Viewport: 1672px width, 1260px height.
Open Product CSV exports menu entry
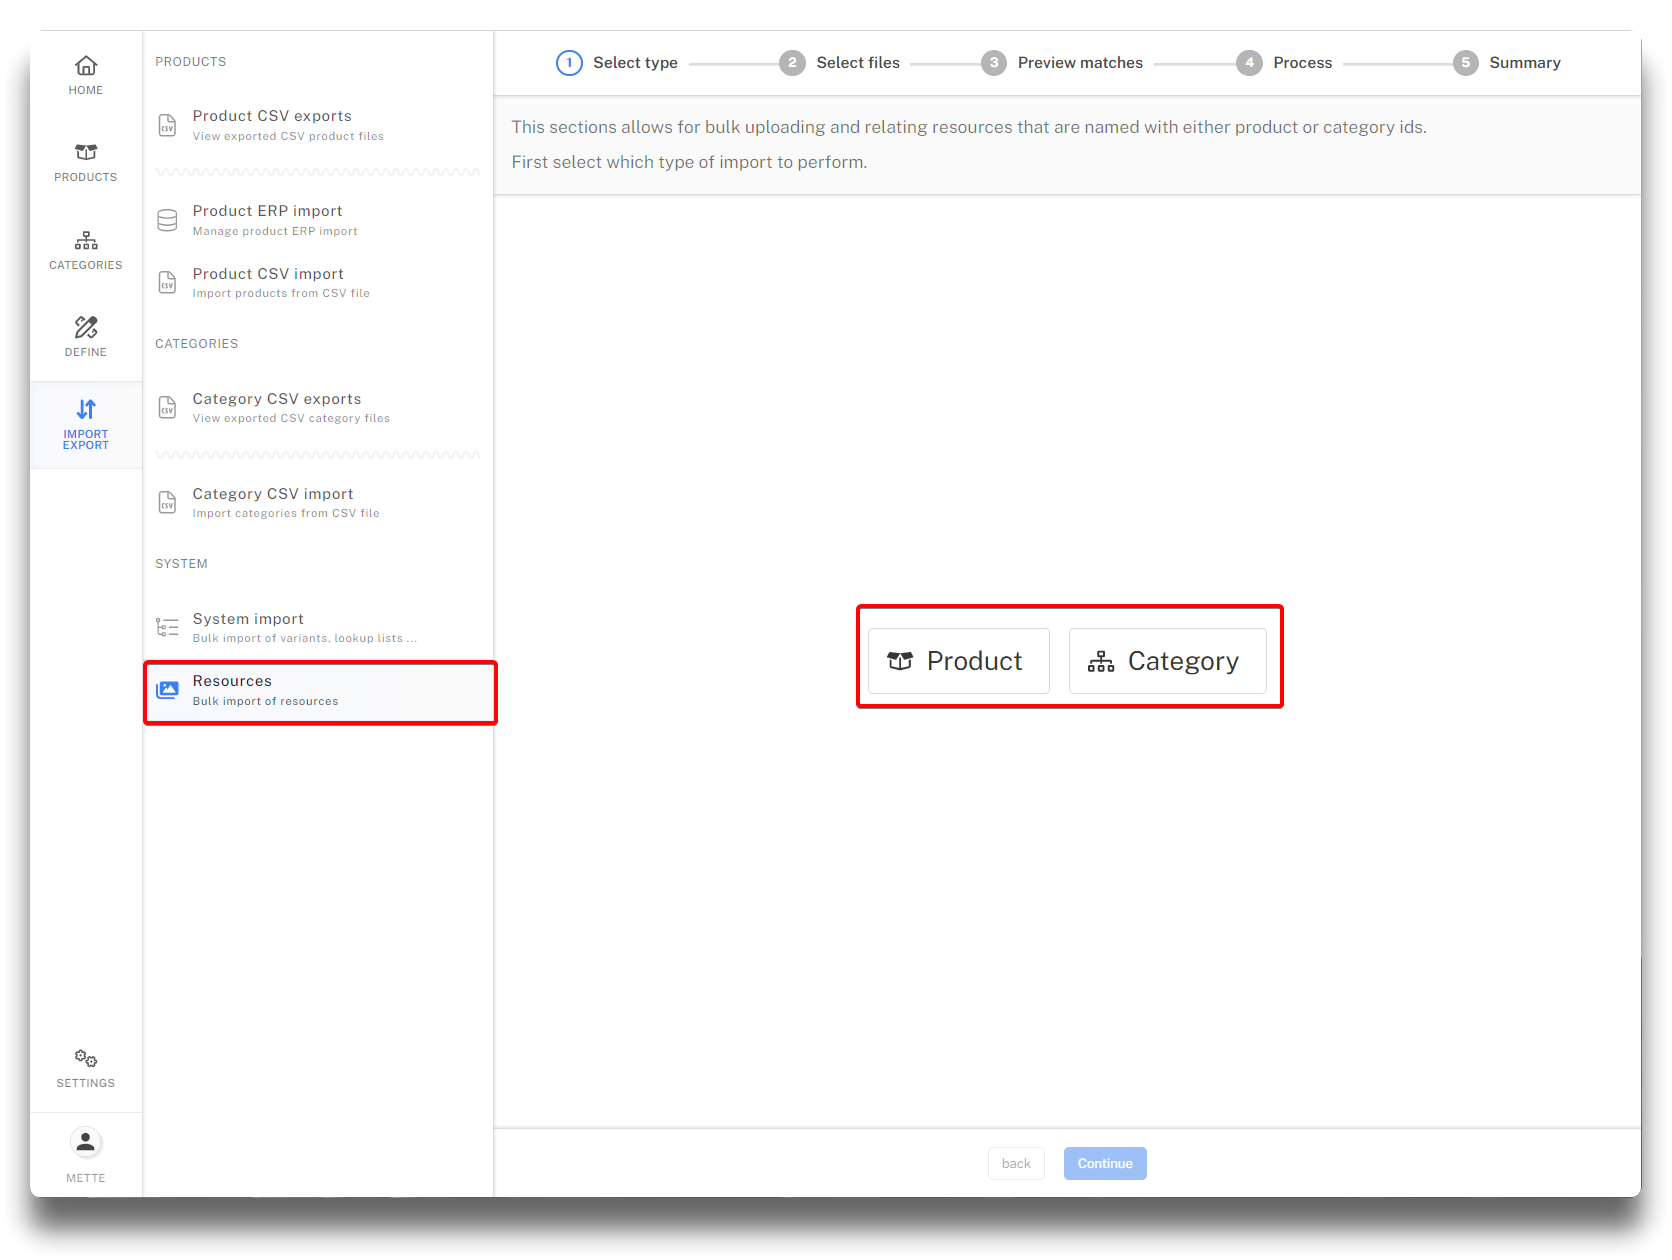pos(272,125)
